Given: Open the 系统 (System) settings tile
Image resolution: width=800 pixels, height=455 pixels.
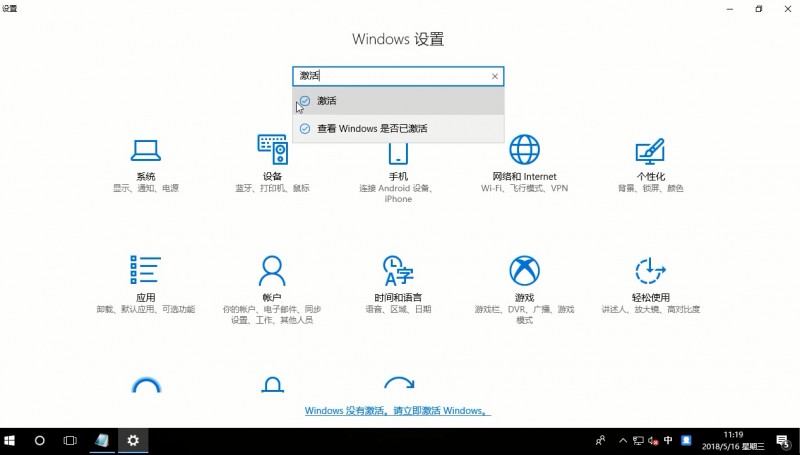Looking at the screenshot, I should [145, 166].
